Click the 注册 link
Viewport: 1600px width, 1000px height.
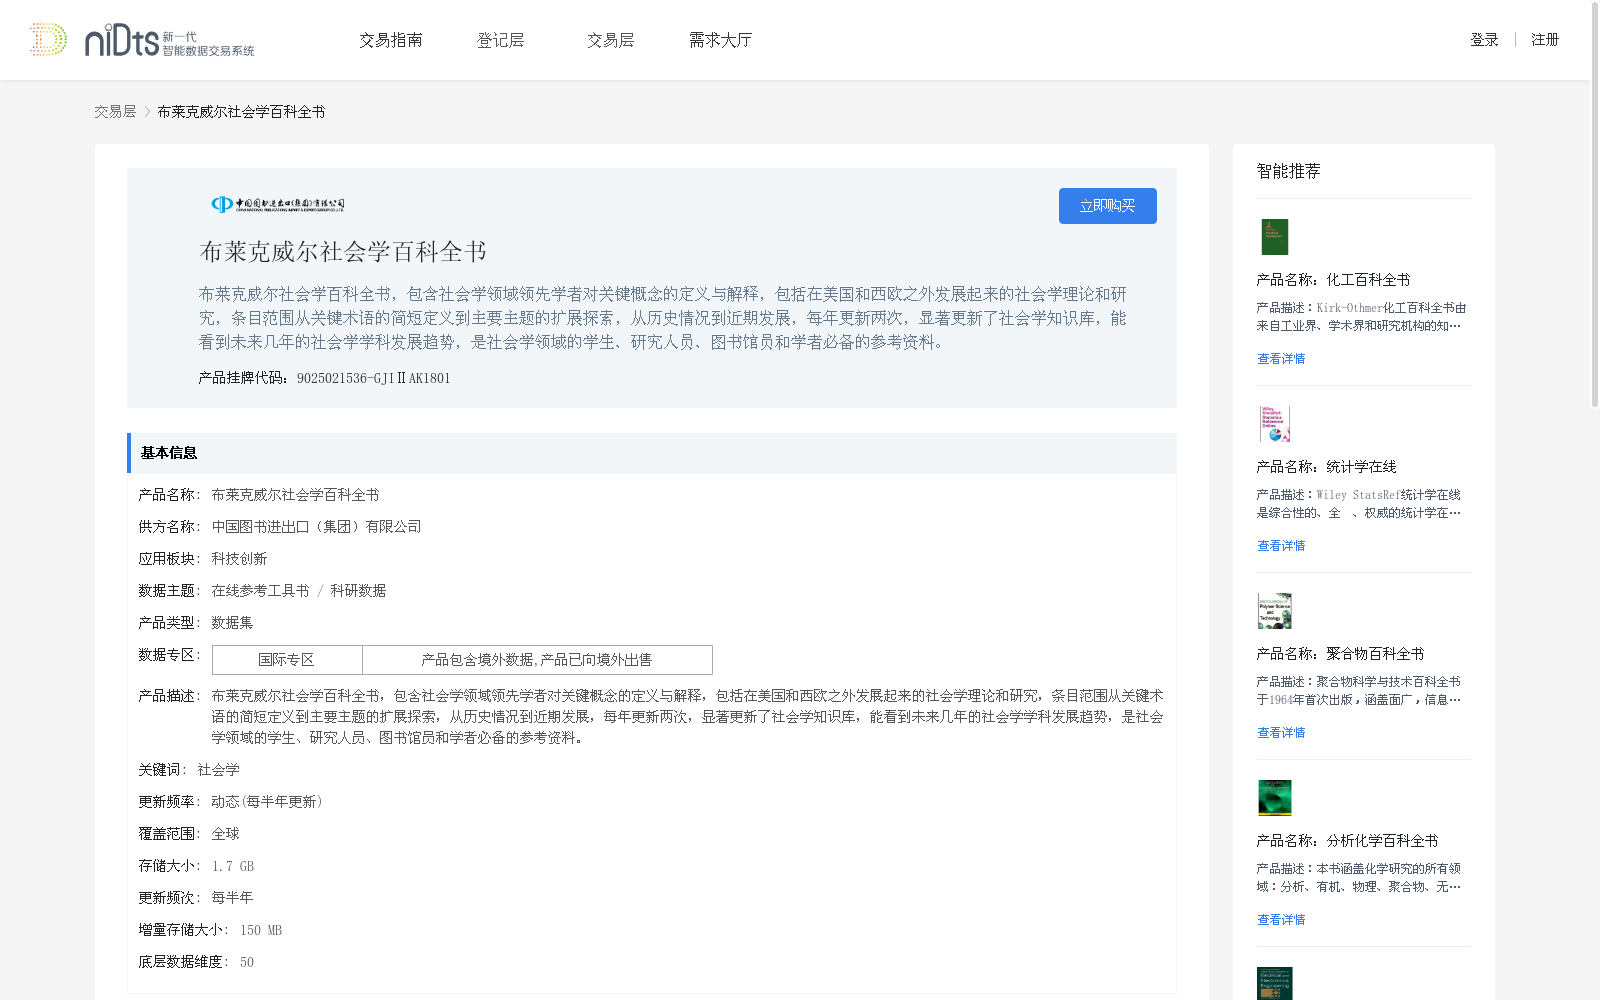1545,40
